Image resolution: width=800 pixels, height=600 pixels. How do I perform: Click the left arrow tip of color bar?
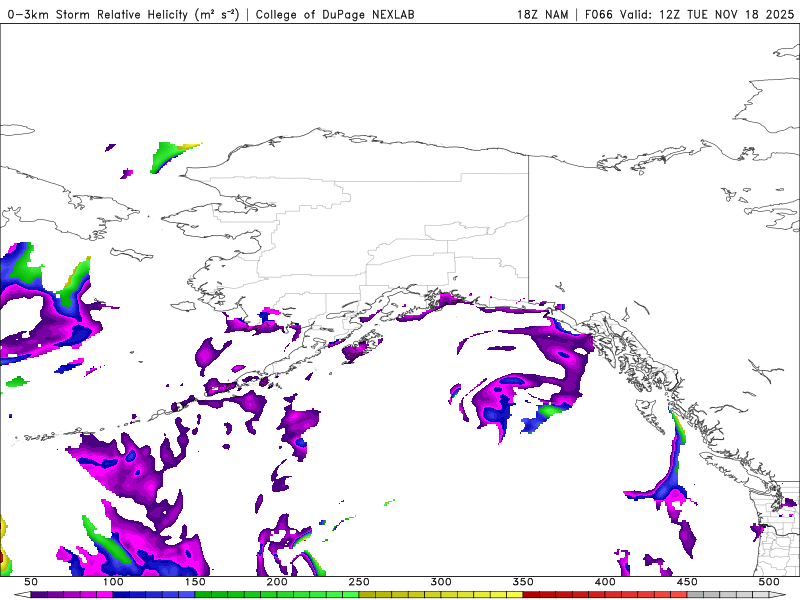(21, 595)
